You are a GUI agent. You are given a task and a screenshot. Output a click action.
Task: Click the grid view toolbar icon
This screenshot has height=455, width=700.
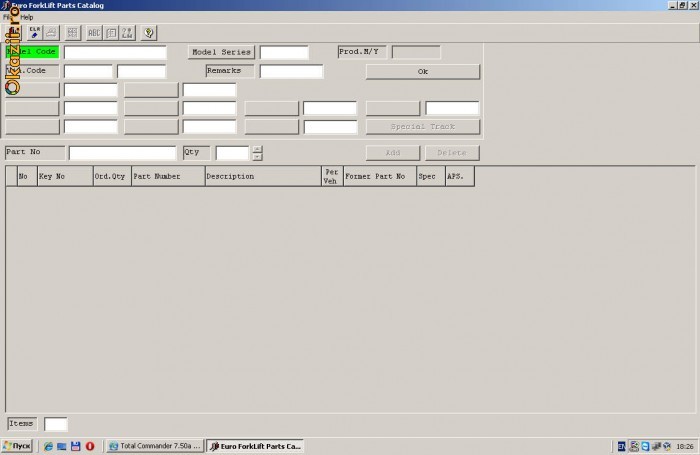(x=72, y=33)
